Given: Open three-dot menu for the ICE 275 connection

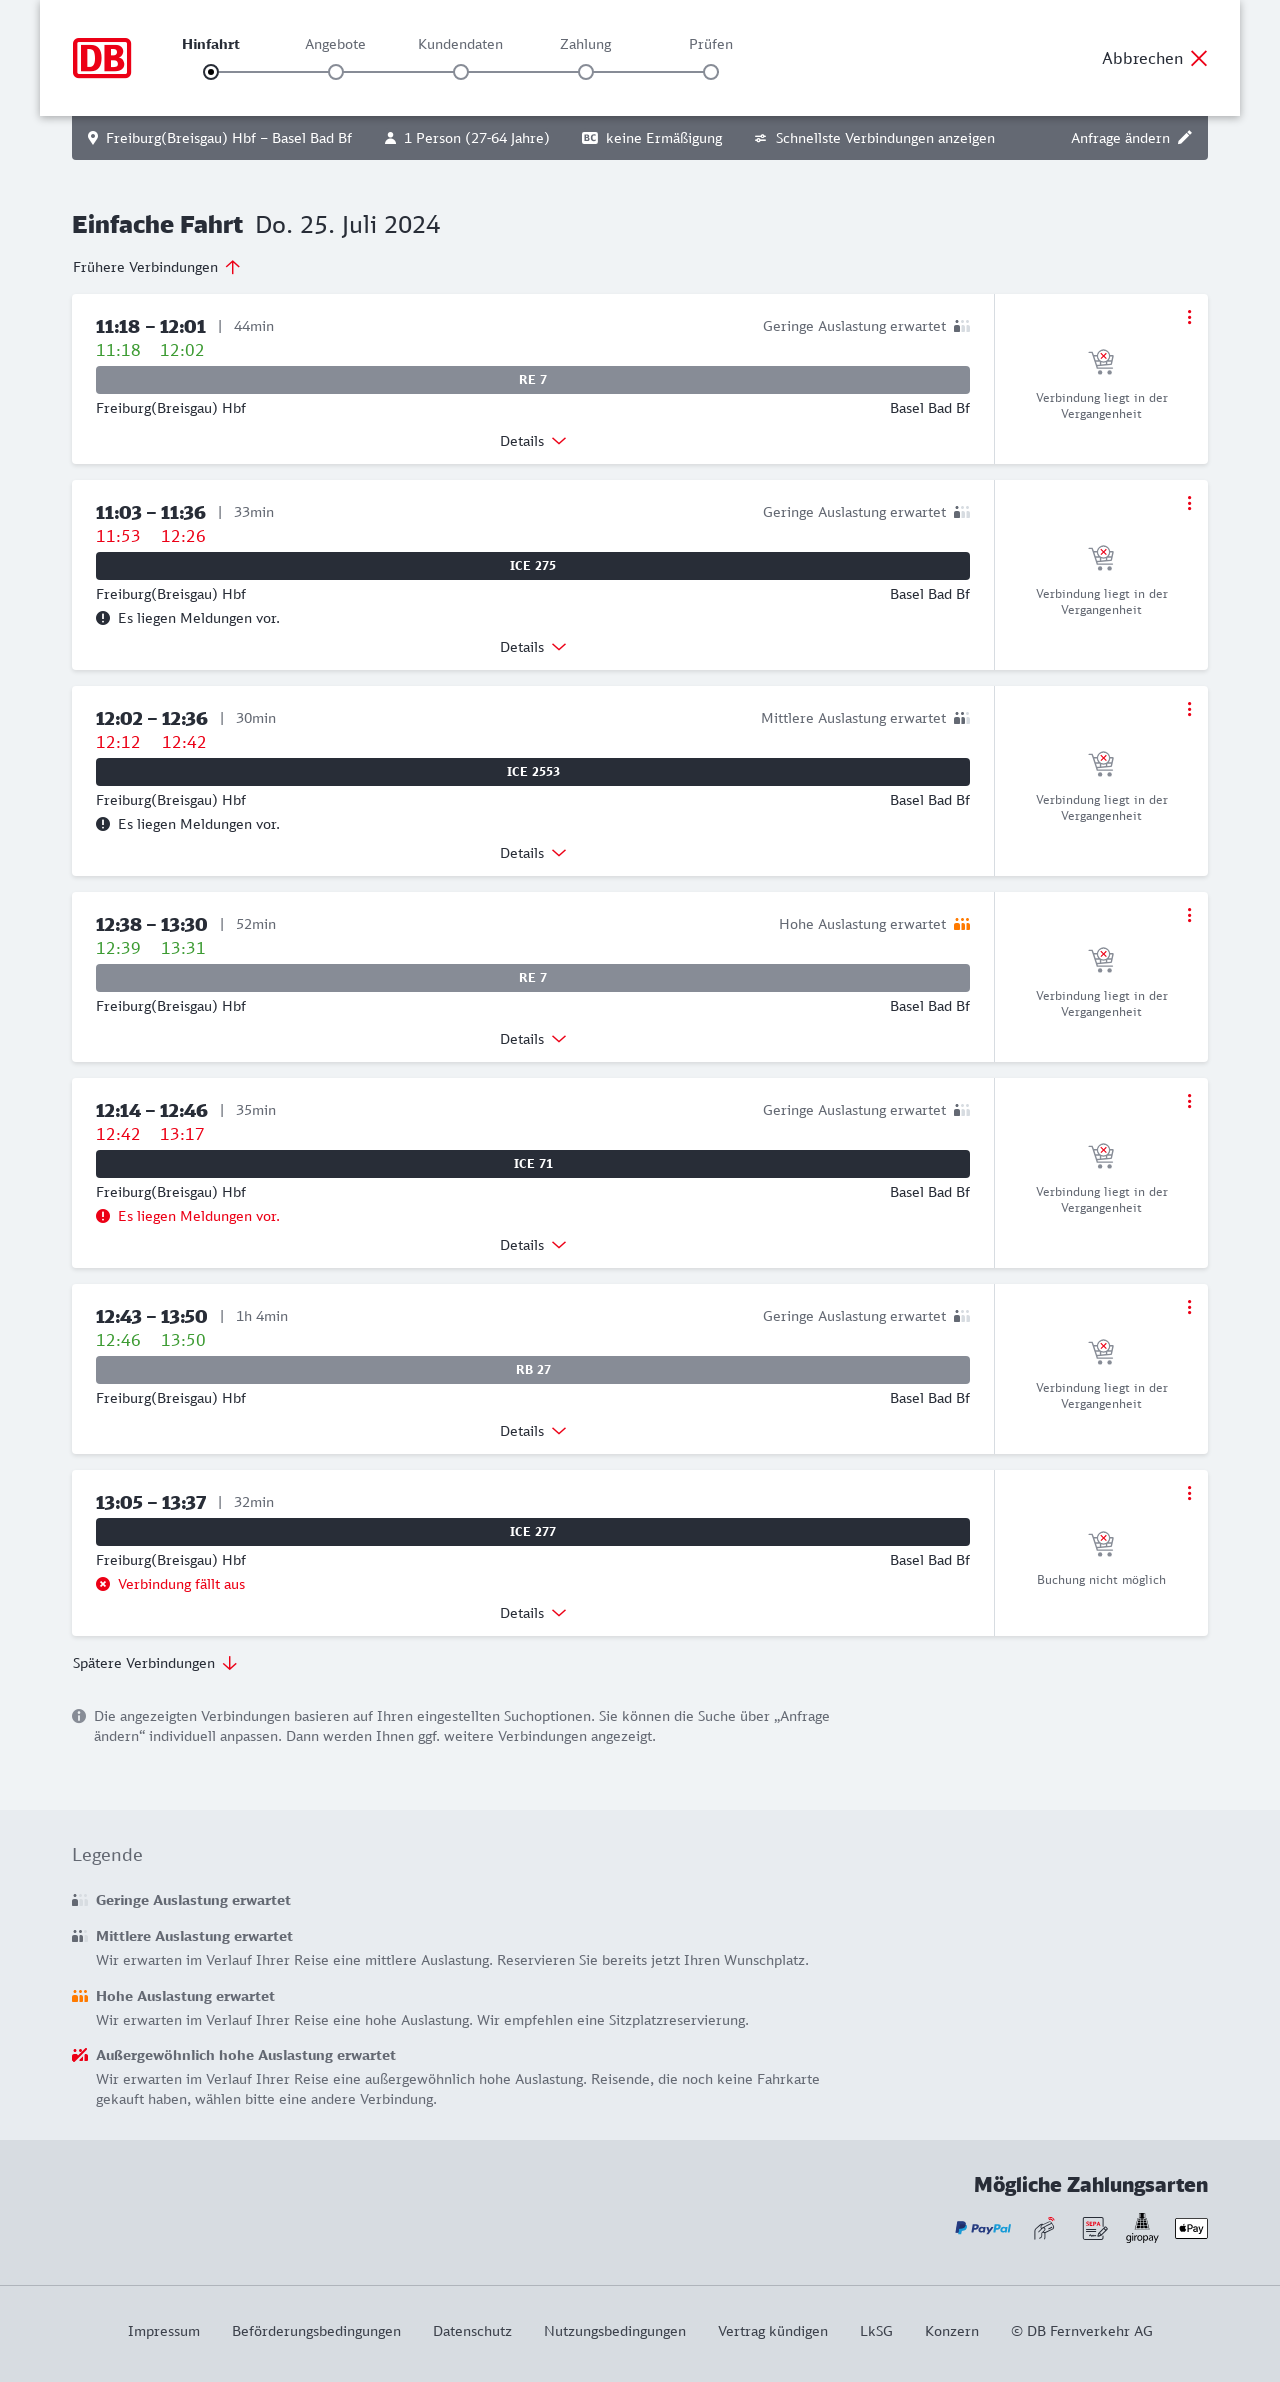Looking at the screenshot, I should click(x=1189, y=503).
